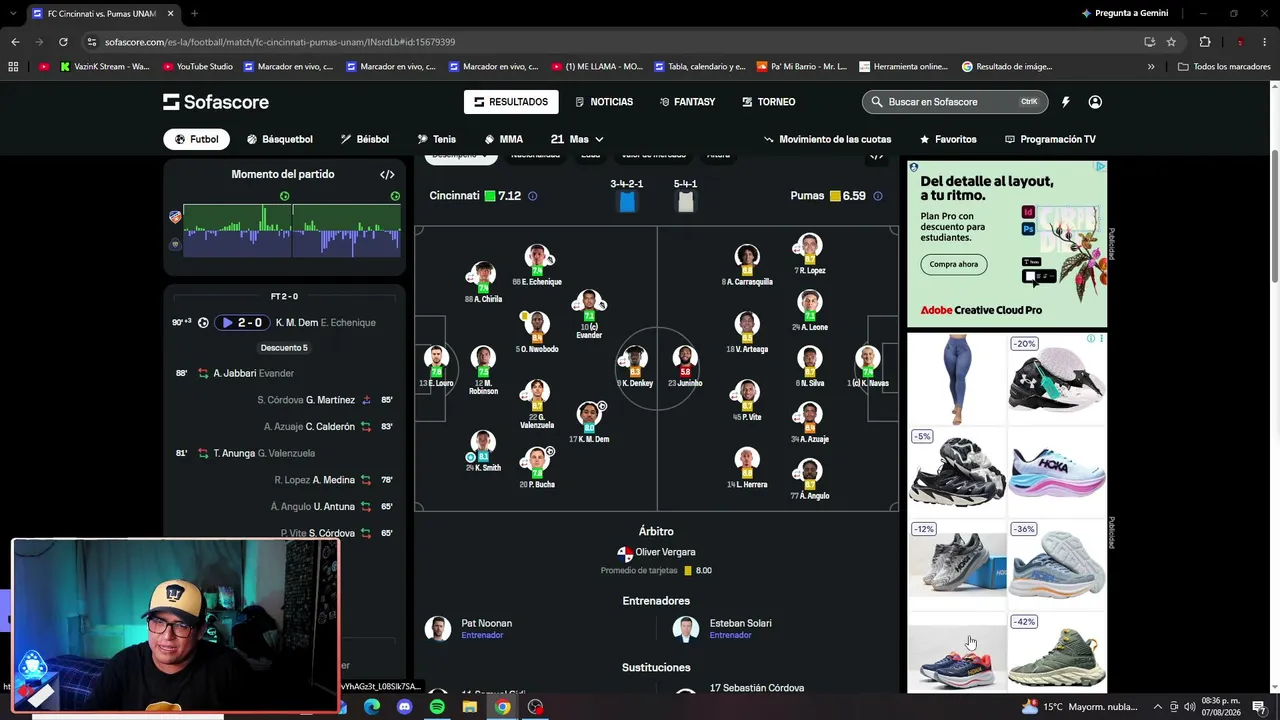The width and height of the screenshot is (1280, 720).
Task: Open Favoritos link
Action: point(948,139)
